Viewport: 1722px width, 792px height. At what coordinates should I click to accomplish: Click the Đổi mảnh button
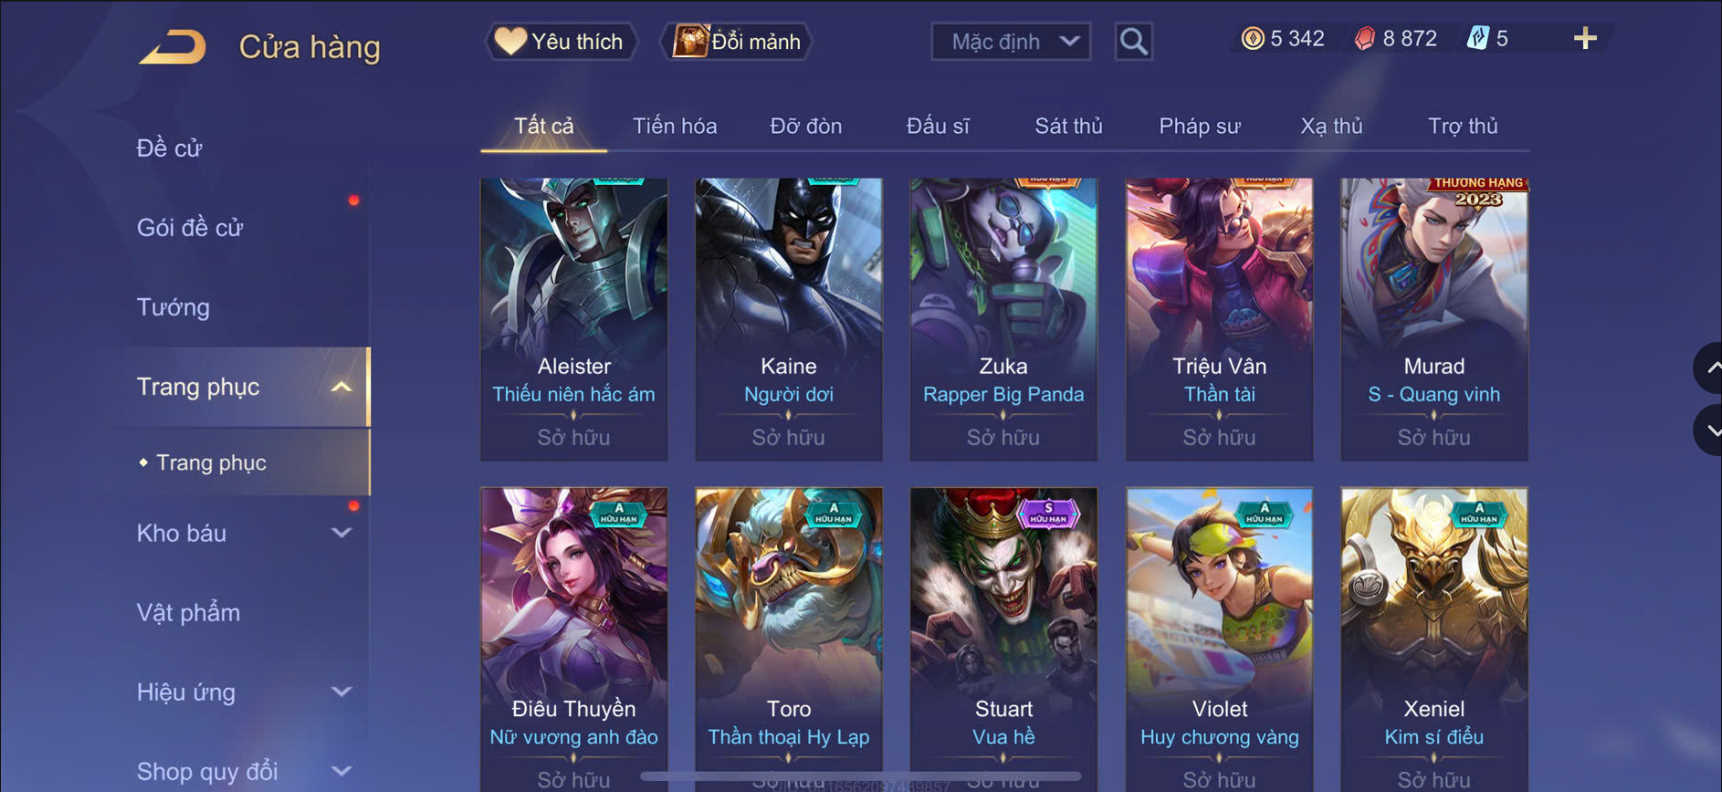click(736, 42)
